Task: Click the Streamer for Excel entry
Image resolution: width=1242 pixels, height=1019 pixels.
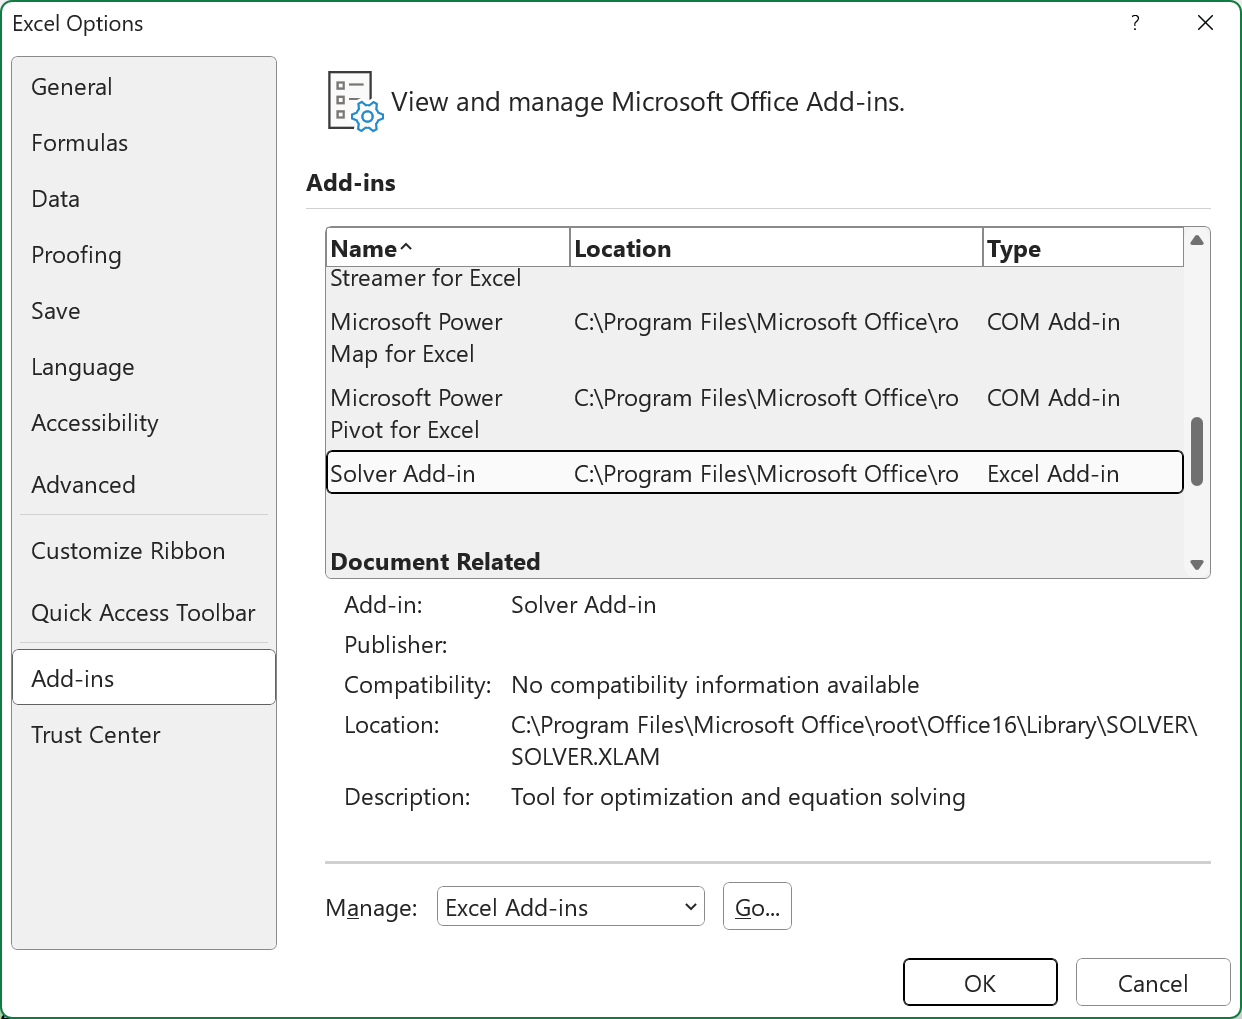Action: (x=426, y=278)
